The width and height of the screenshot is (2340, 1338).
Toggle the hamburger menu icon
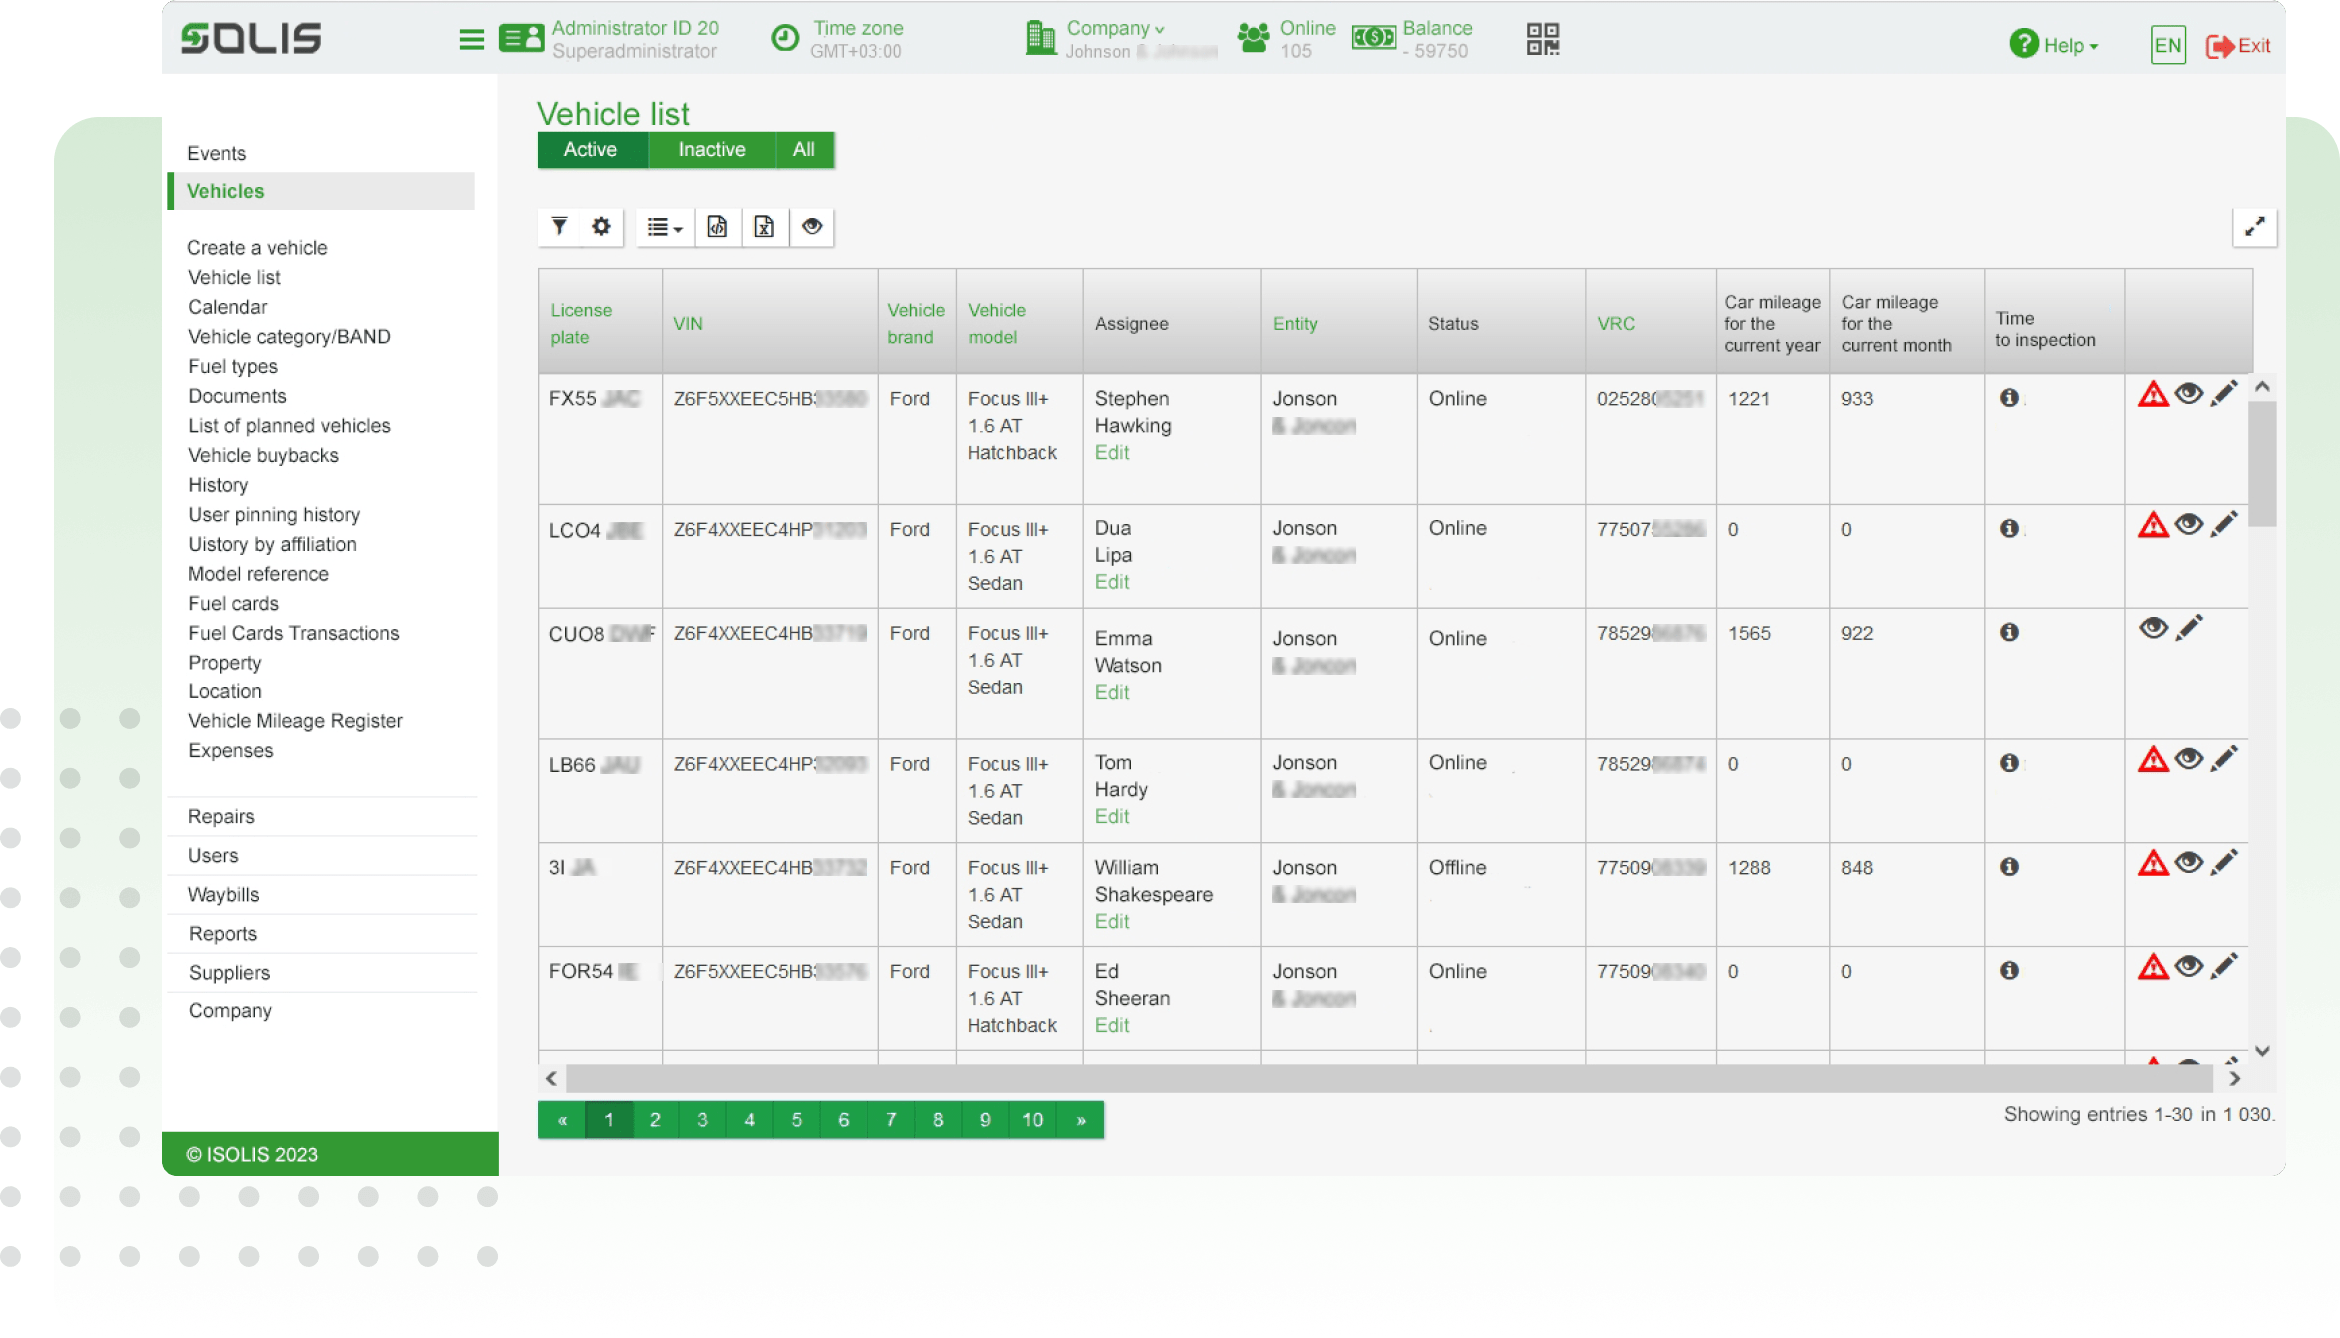pyautogui.click(x=471, y=39)
